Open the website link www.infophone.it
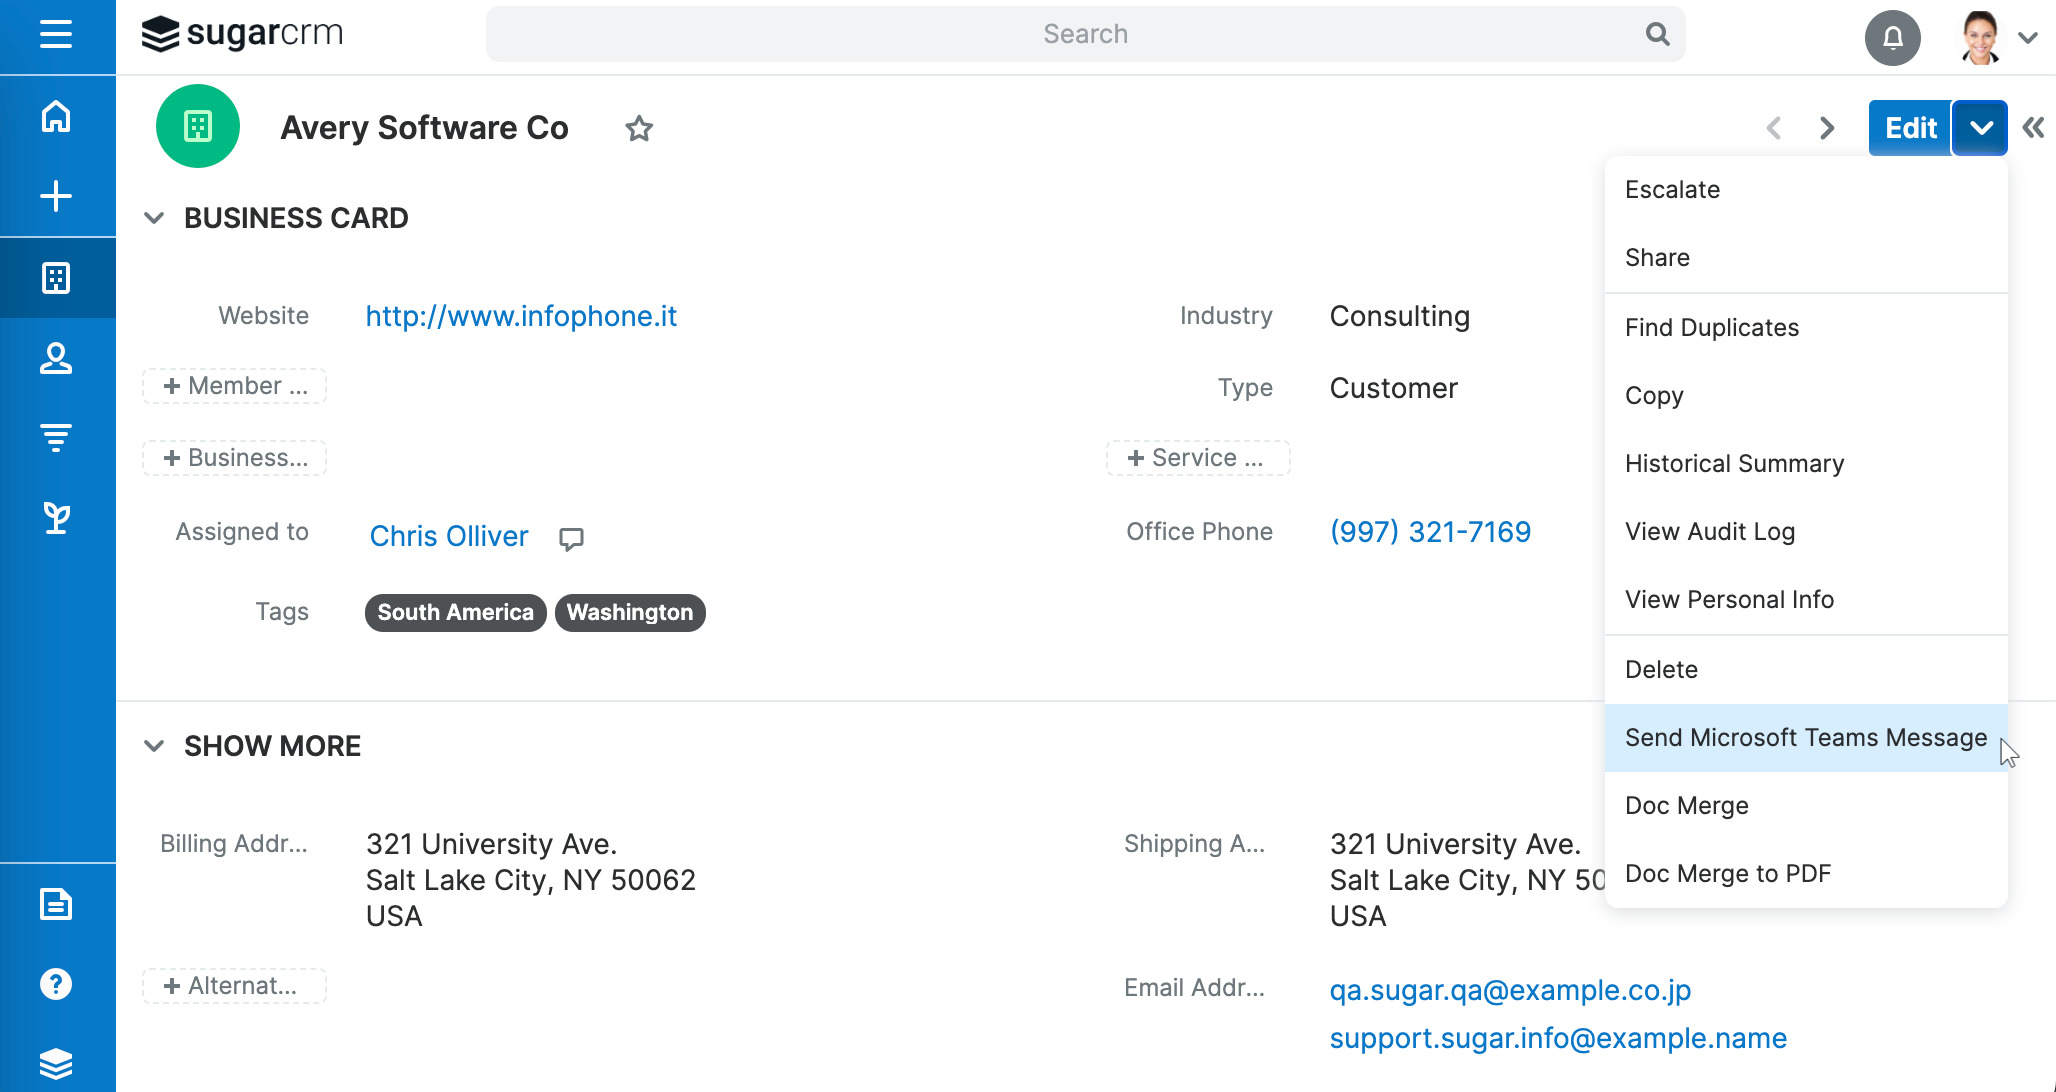Screen dimensions: 2056x1092 [x=520, y=316]
